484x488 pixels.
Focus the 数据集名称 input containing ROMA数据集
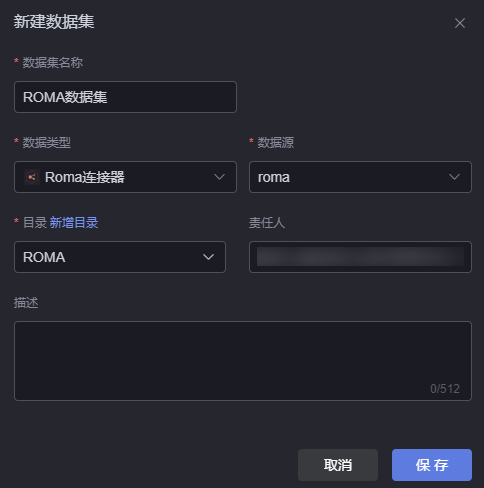125,97
